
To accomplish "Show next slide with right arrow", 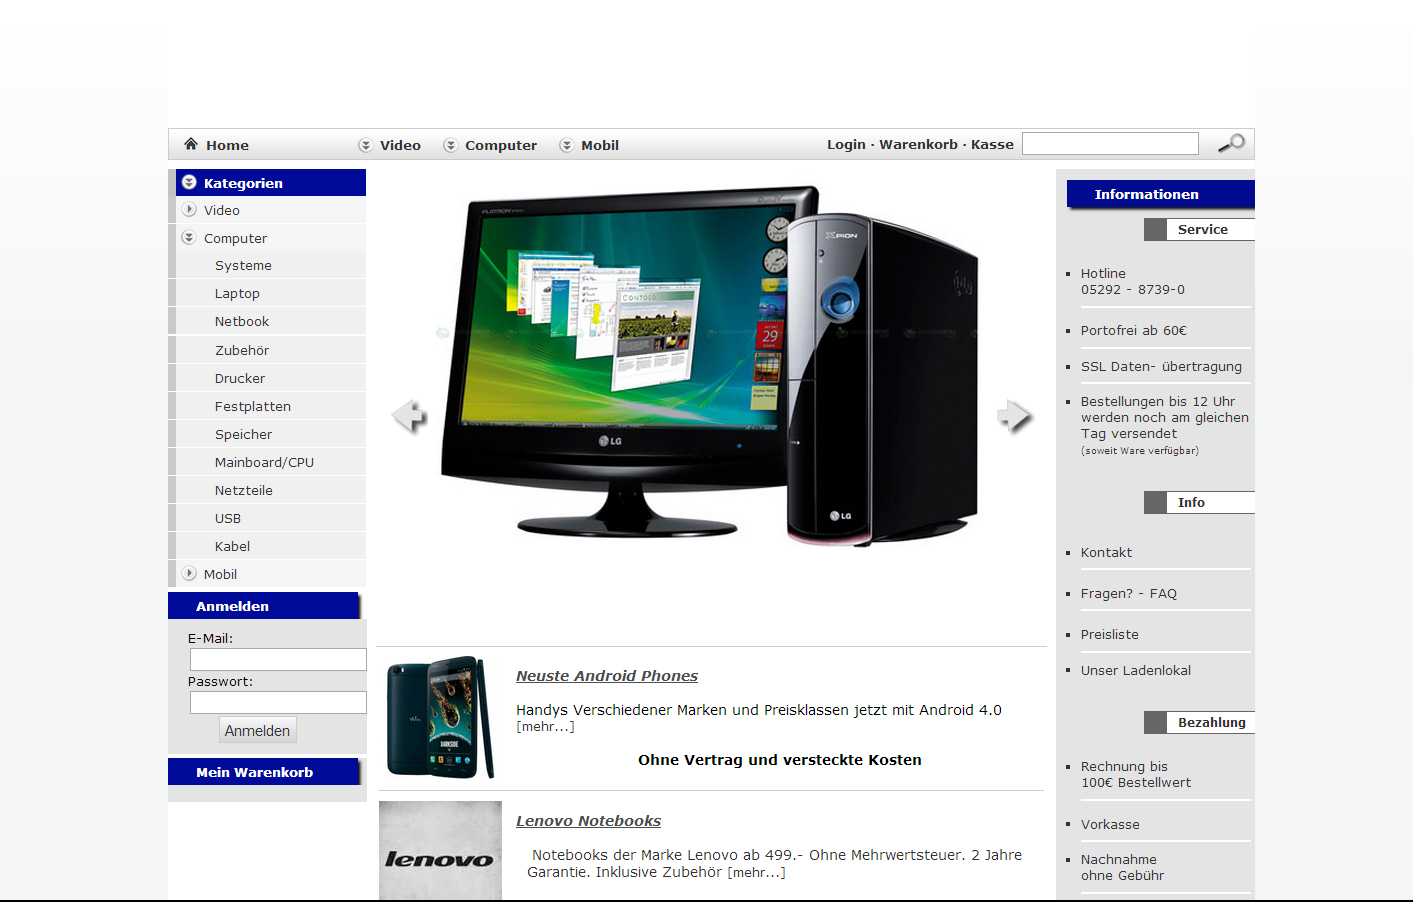I will tap(1014, 415).
